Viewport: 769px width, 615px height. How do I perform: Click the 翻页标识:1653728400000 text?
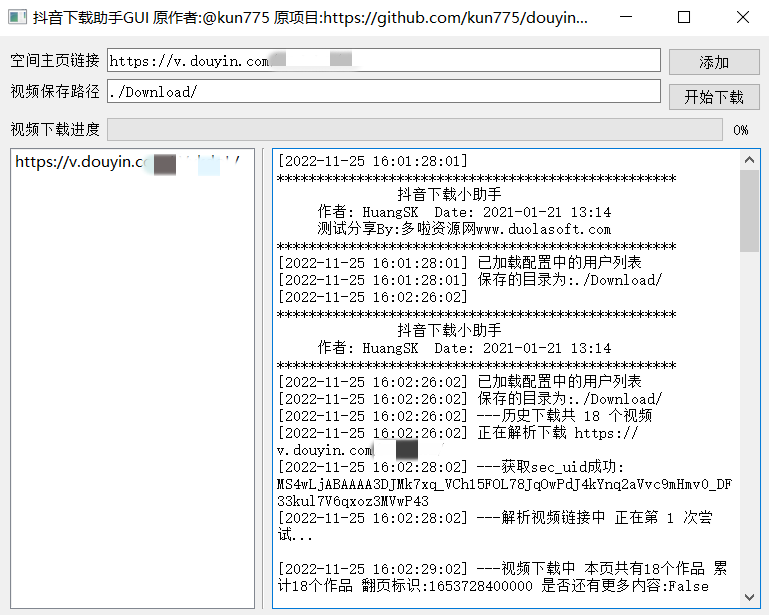447,586
